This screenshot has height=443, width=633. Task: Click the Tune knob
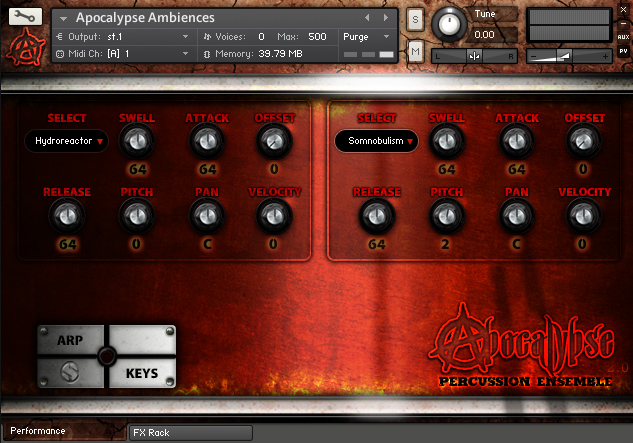coord(449,24)
